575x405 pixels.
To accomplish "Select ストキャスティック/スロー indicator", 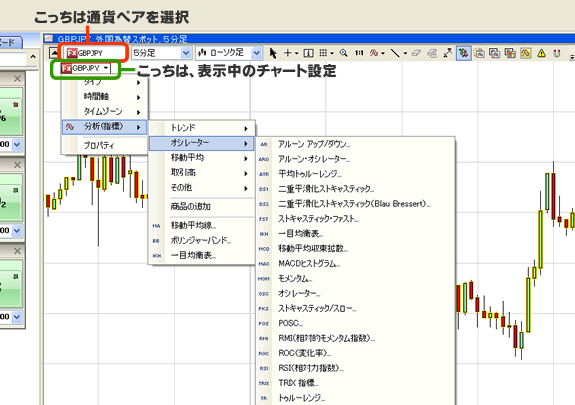I will (356, 309).
